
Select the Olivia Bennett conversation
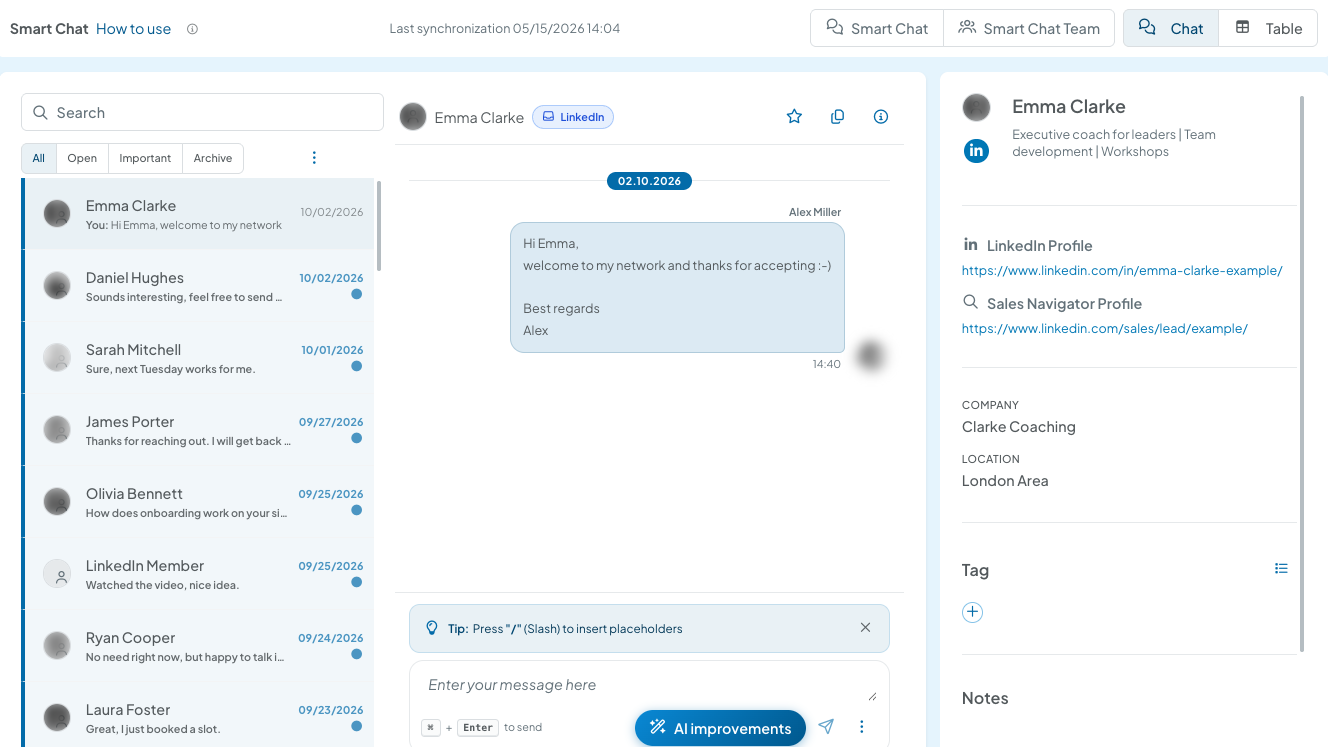[x=198, y=502]
